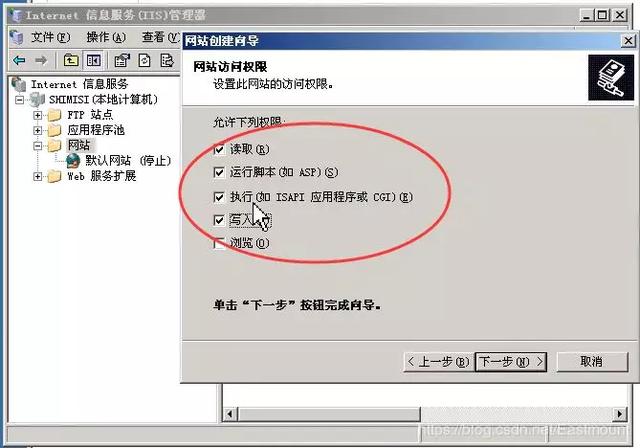Viewport: 640px width, 448px height.
Task: Click the horizontal scrollbar right arrow
Action: tap(620, 414)
